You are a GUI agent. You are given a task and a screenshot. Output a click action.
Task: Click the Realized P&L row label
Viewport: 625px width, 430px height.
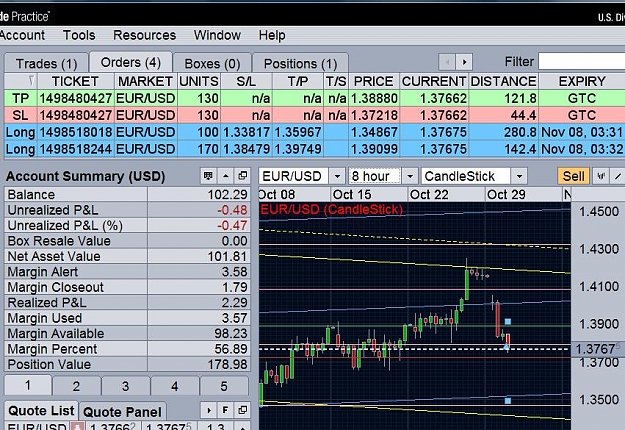(x=47, y=302)
